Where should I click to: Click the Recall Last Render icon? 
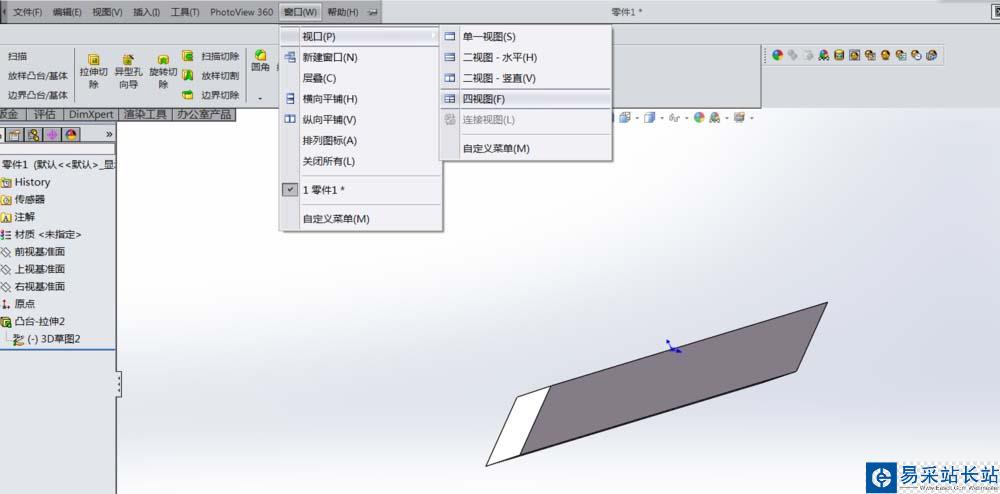coord(931,55)
